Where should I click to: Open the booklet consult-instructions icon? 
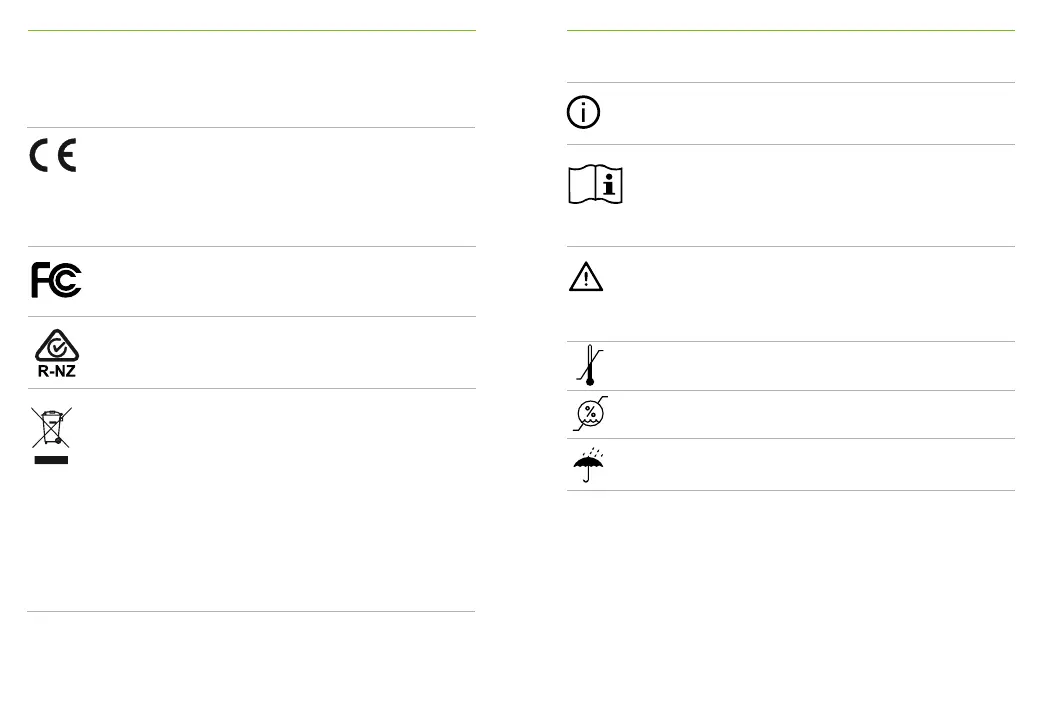595,184
